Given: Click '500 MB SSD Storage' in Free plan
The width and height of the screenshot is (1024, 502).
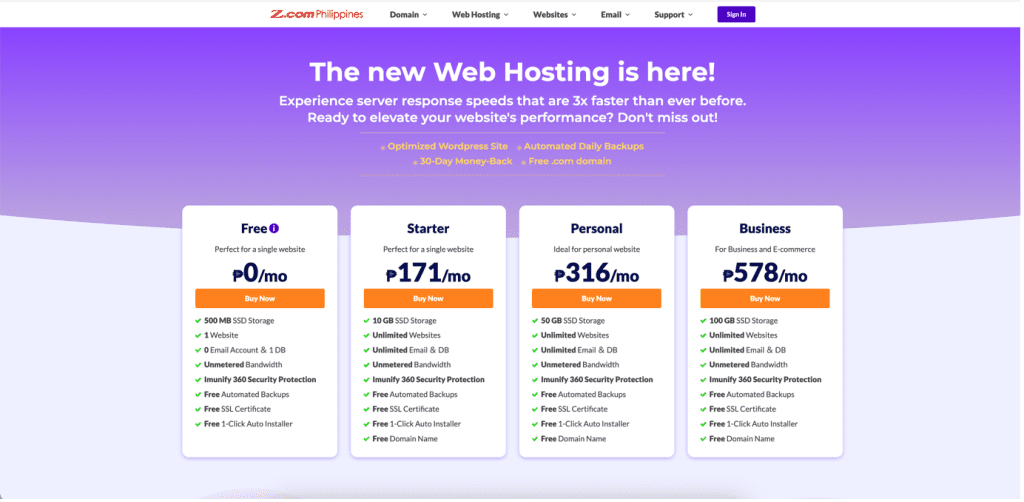Looking at the screenshot, I should 239,321.
